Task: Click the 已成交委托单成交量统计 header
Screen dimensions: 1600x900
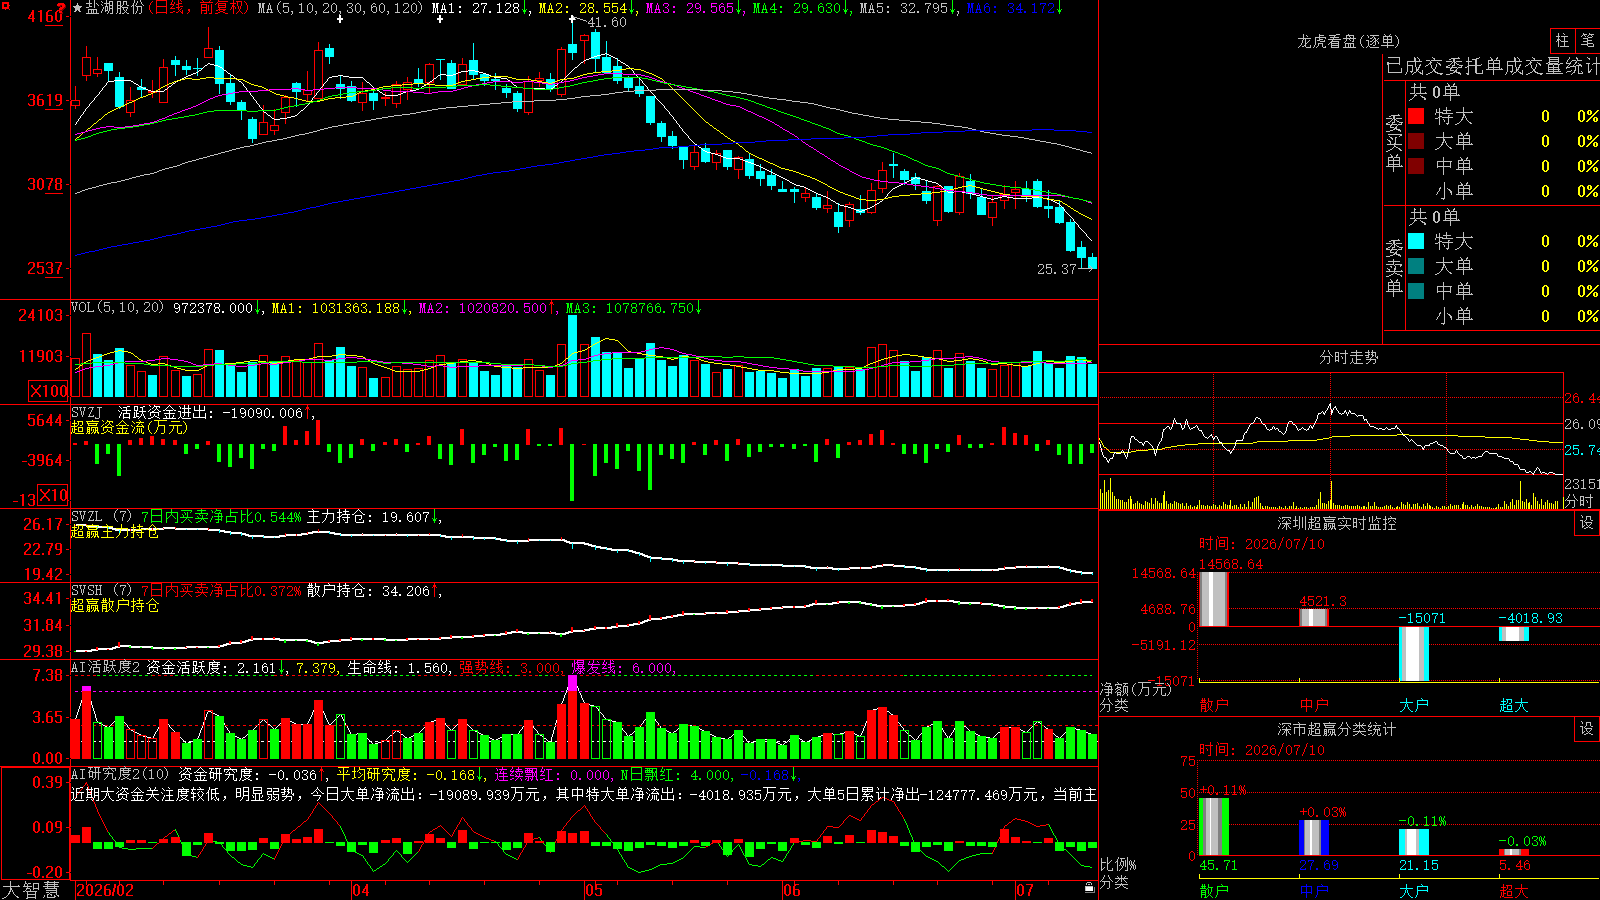Action: click(1492, 66)
